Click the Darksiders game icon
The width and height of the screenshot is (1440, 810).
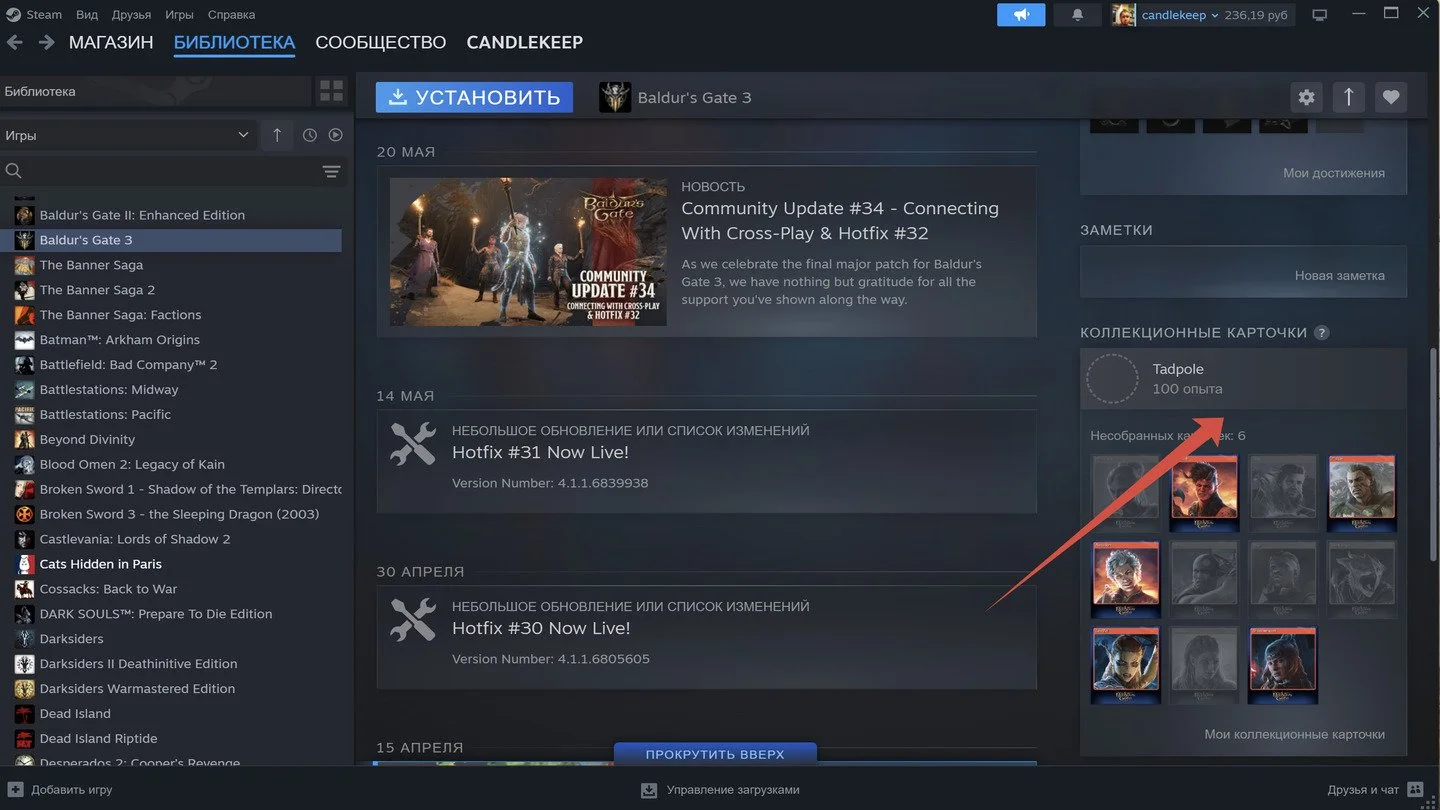[x=24, y=639]
